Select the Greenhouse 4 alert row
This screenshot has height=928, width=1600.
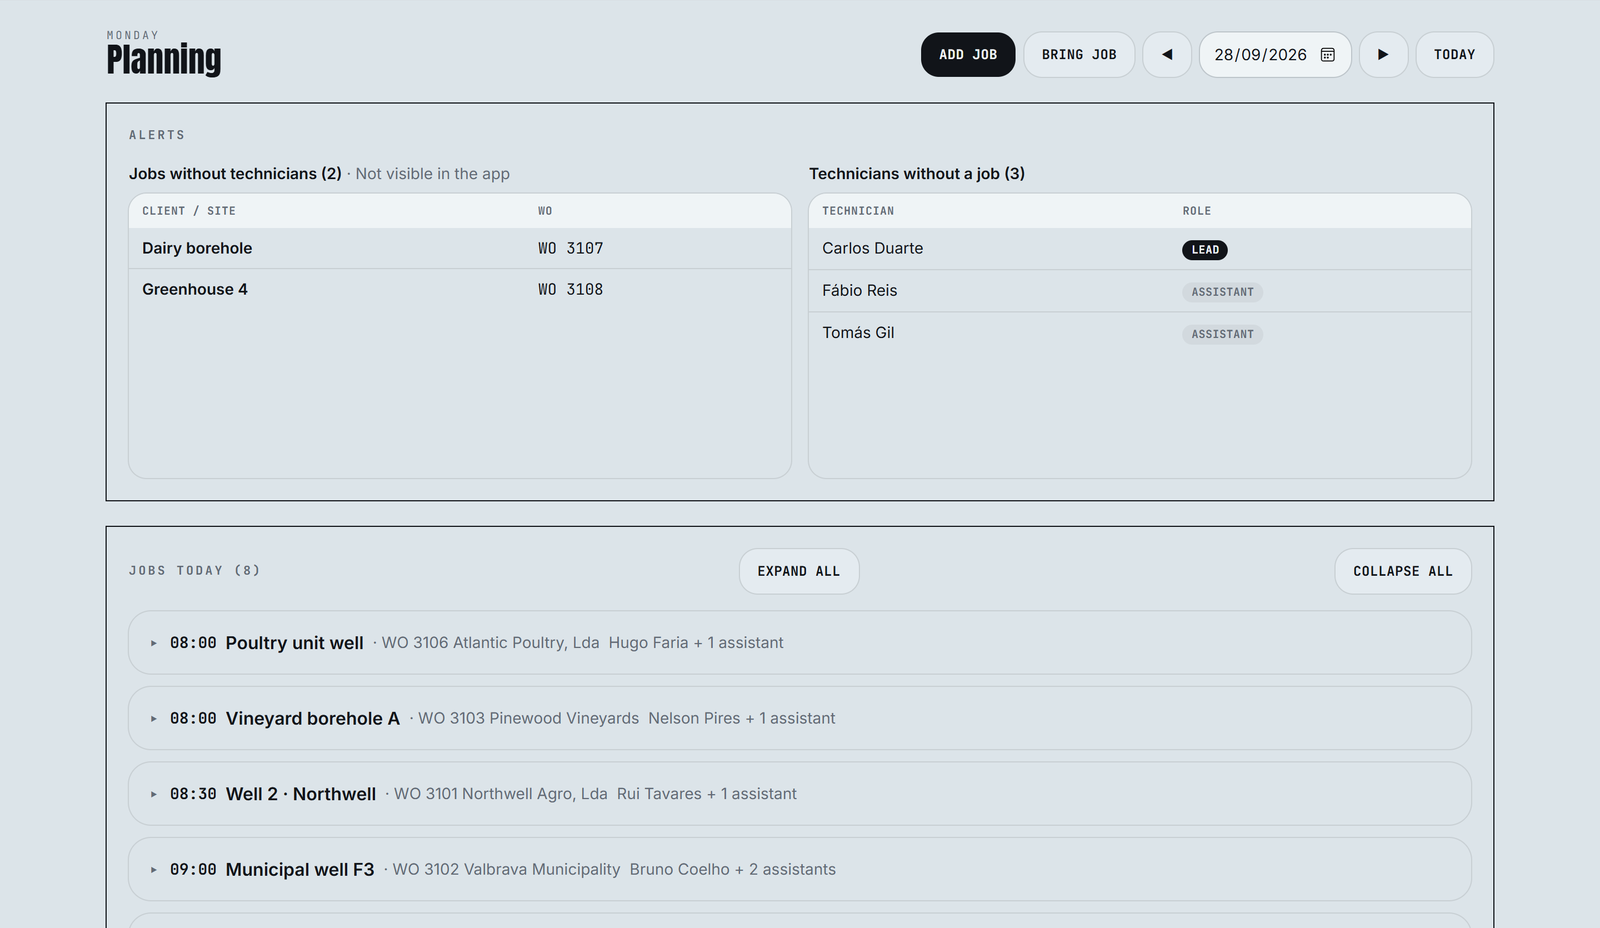pos(460,289)
